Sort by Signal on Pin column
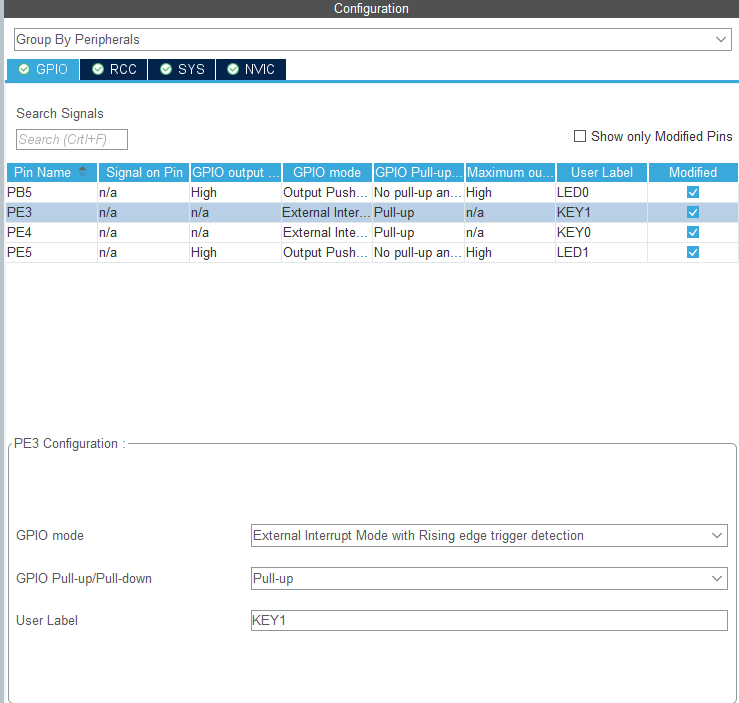 pyautogui.click(x=144, y=172)
